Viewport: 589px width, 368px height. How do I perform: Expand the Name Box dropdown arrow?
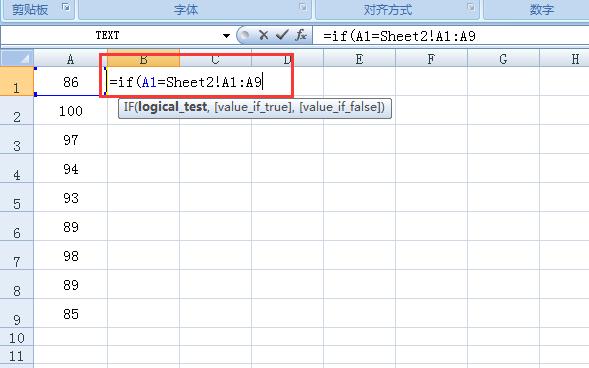pyautogui.click(x=226, y=36)
